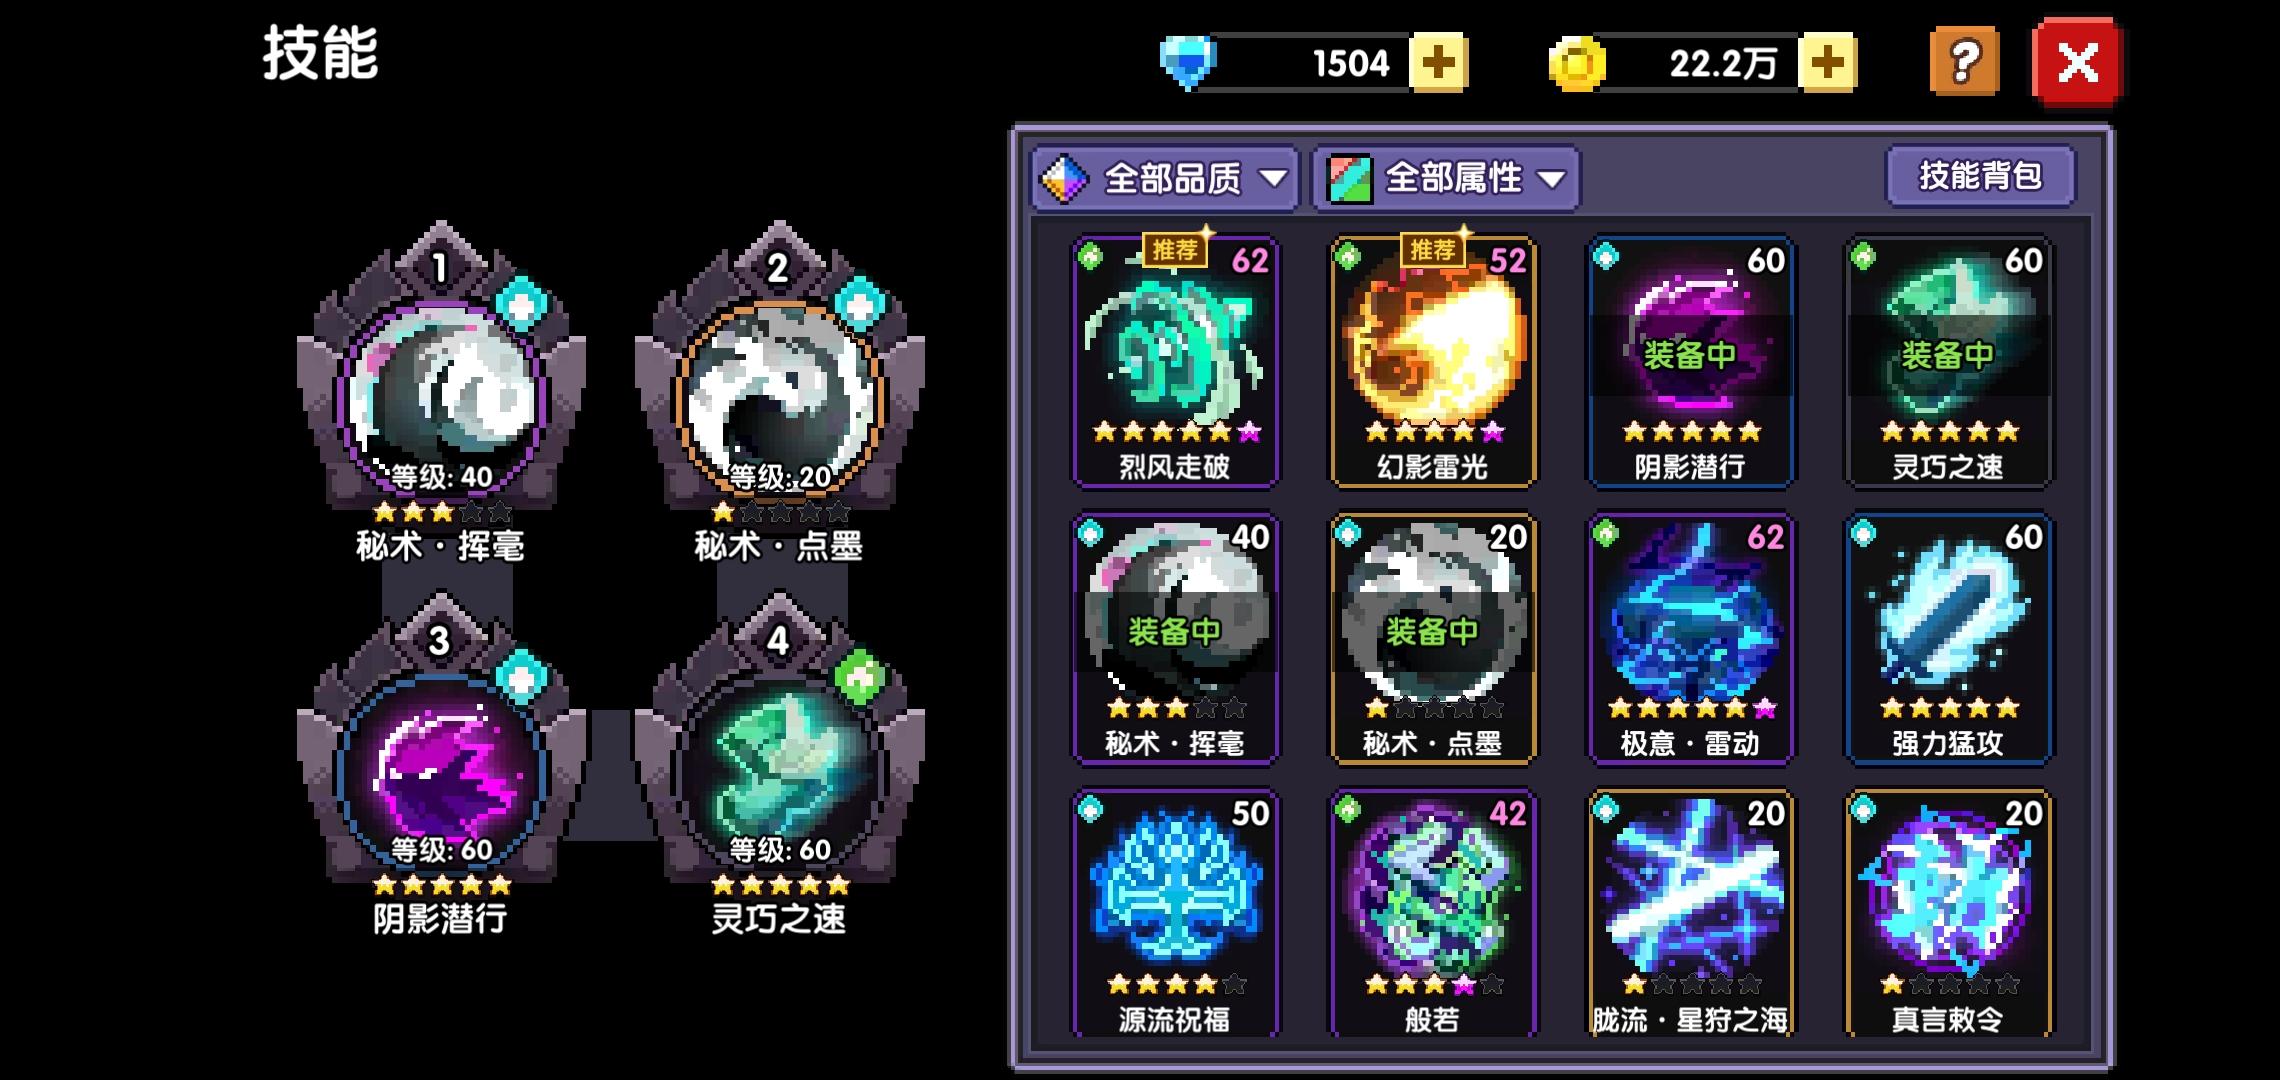Viewport: 2280px width, 1080px height.
Task: Add diamonds with the plus button
Action: click(1438, 63)
